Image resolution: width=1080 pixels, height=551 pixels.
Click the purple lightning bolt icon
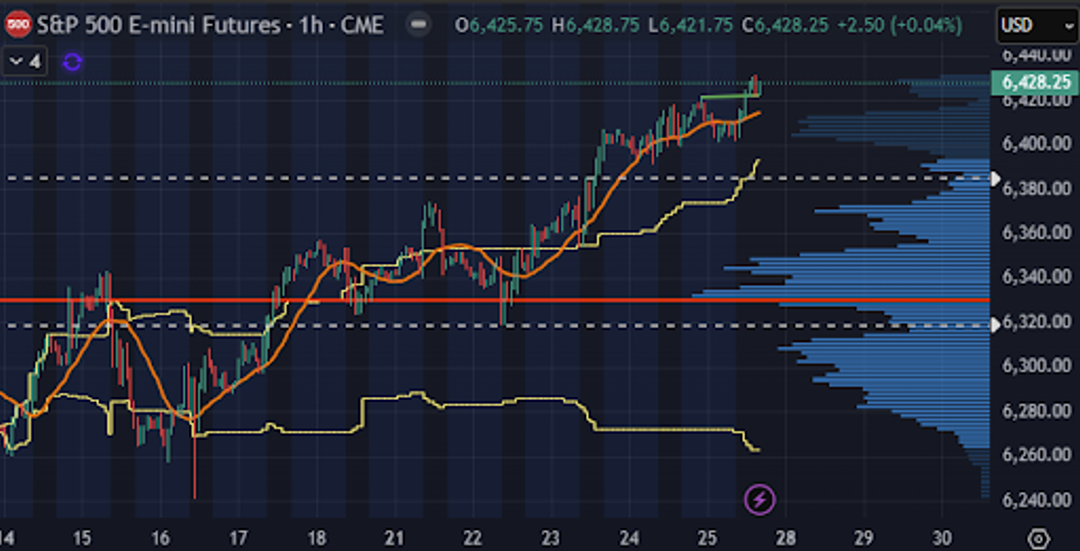click(x=760, y=499)
